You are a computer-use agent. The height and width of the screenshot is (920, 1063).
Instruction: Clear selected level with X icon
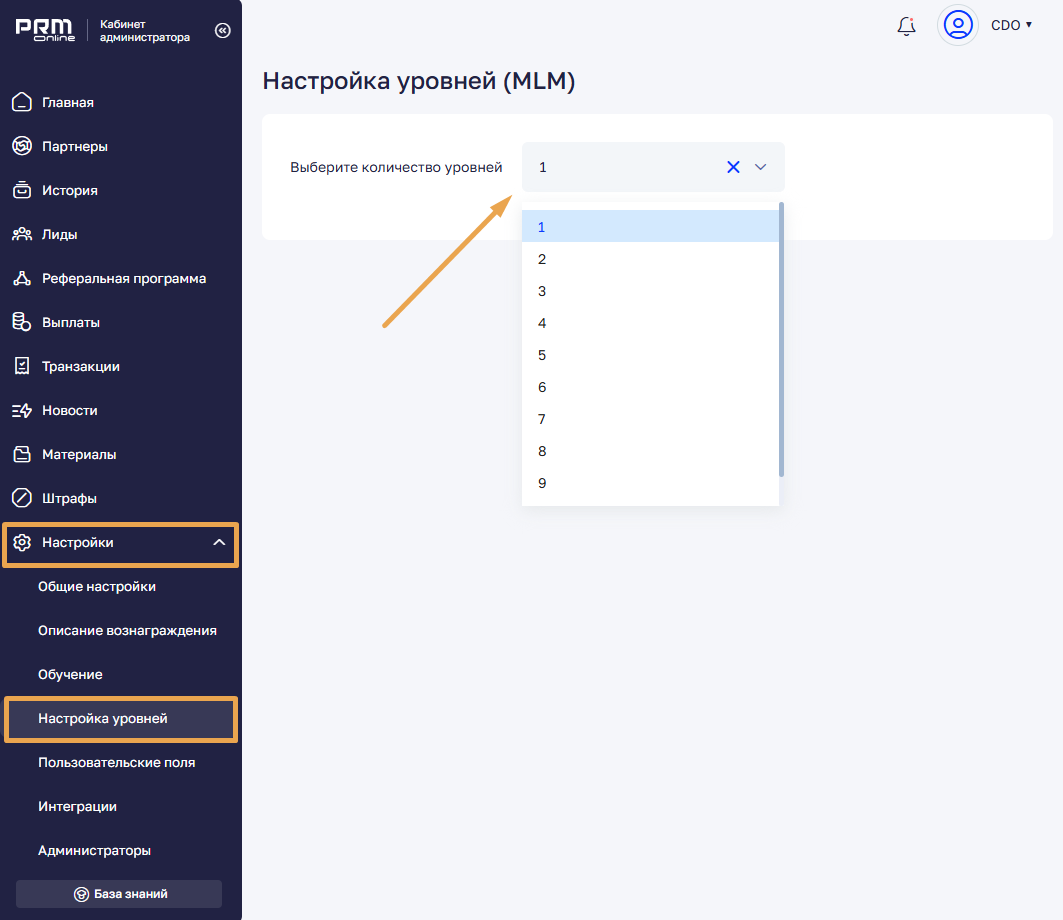click(x=733, y=167)
